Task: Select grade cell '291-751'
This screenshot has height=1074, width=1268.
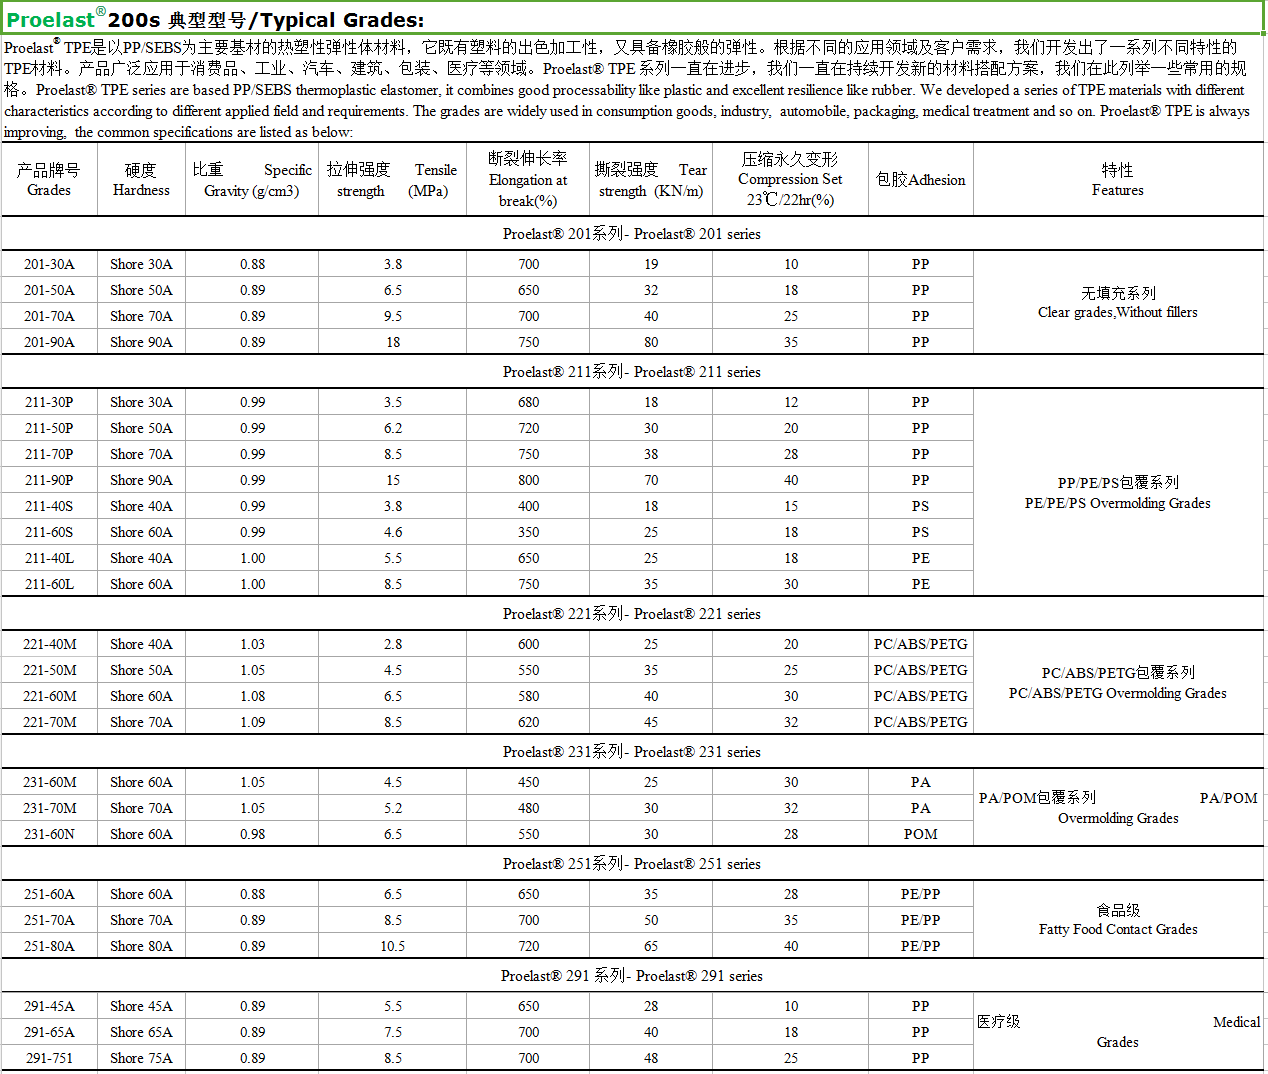Action: tap(49, 1058)
